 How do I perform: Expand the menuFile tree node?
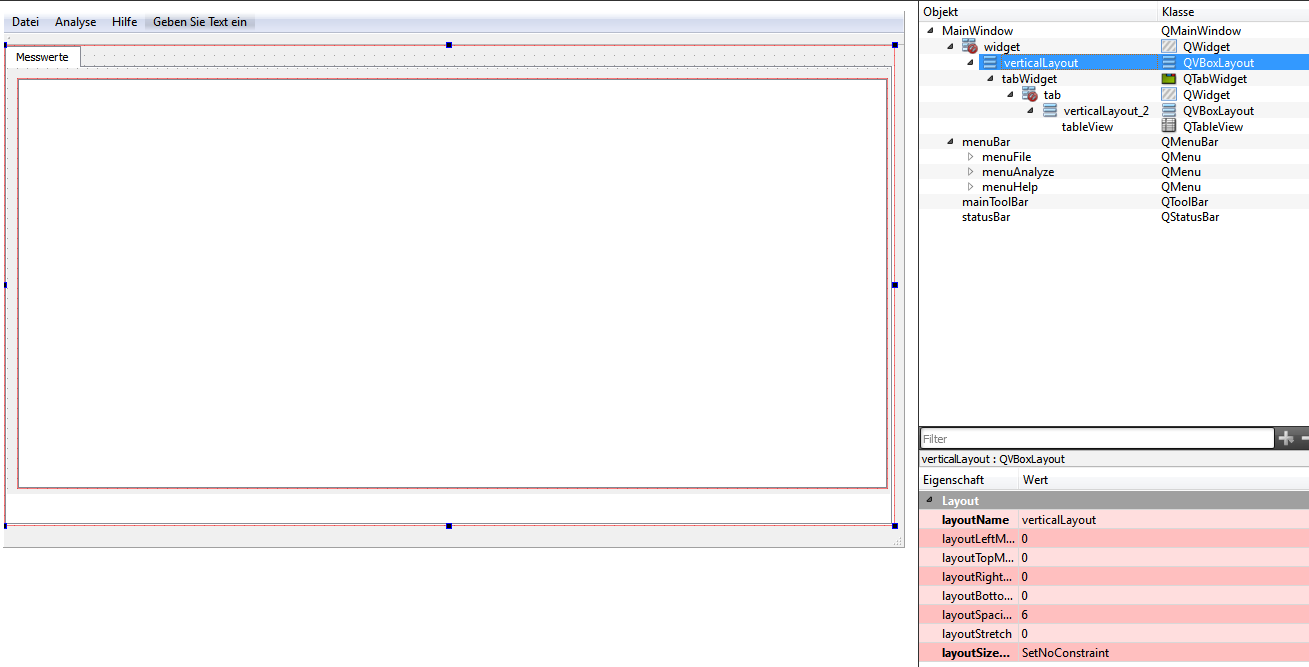(x=970, y=157)
